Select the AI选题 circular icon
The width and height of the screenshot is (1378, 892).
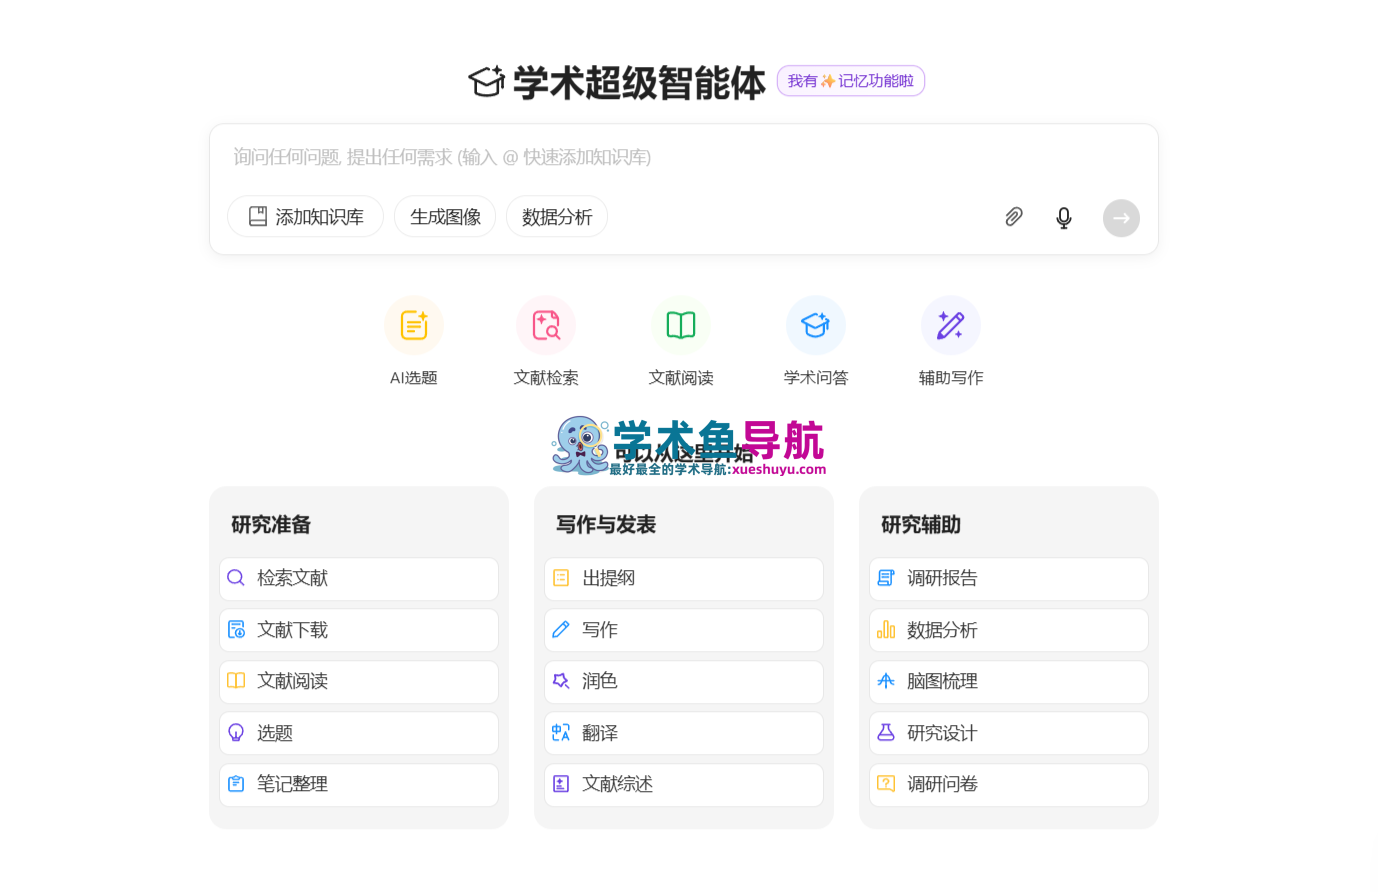(x=413, y=324)
